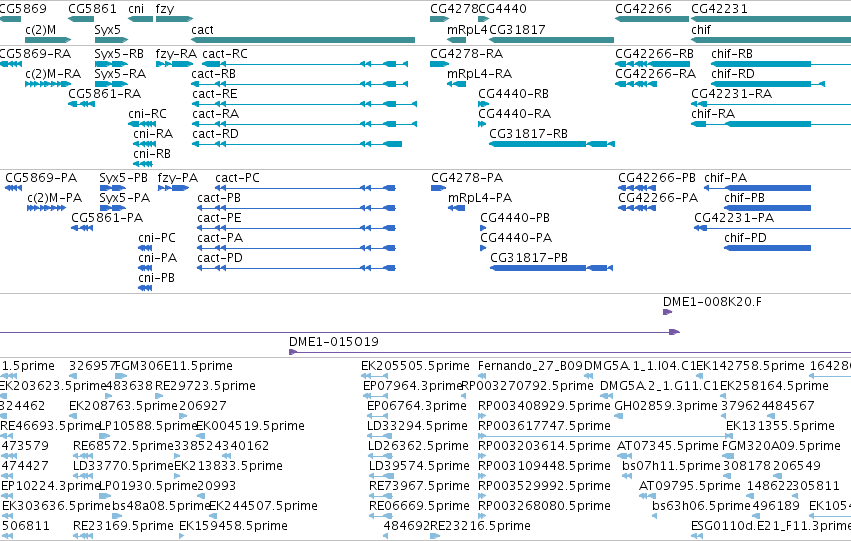Click the Syx5-PB protein label
The width and height of the screenshot is (851, 541).
123,178
